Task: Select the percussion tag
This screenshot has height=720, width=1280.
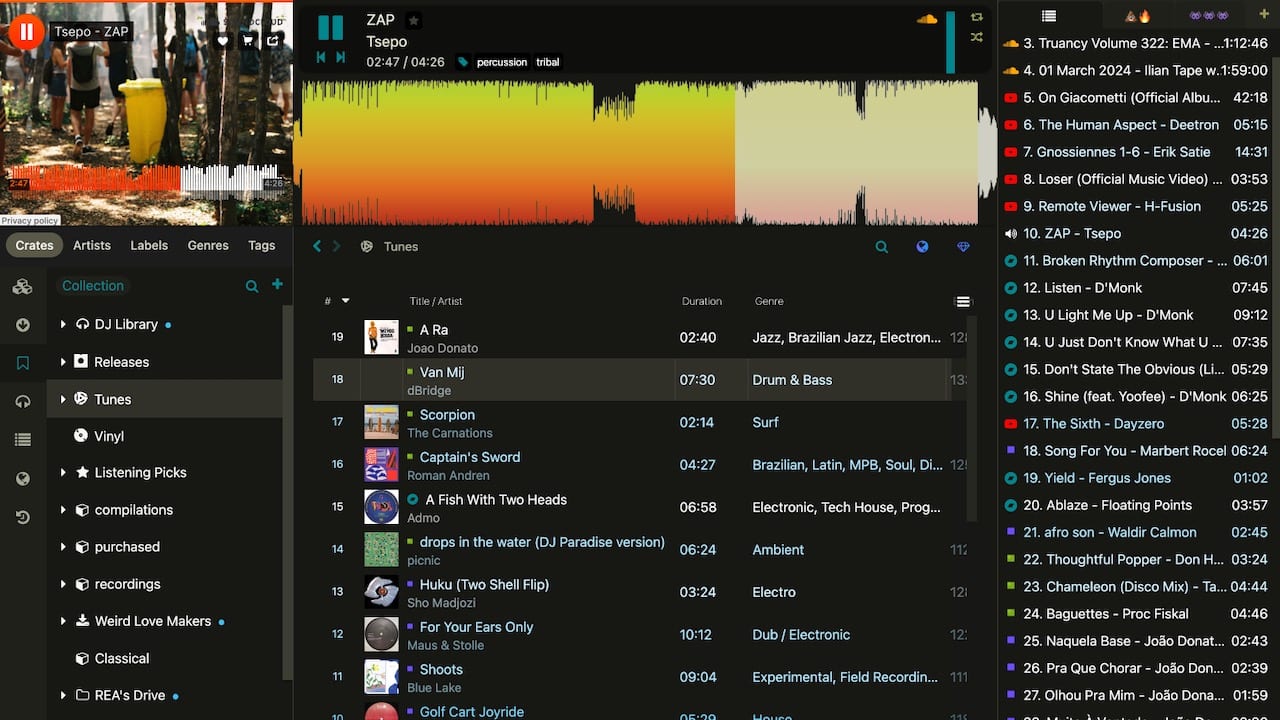Action: [502, 62]
